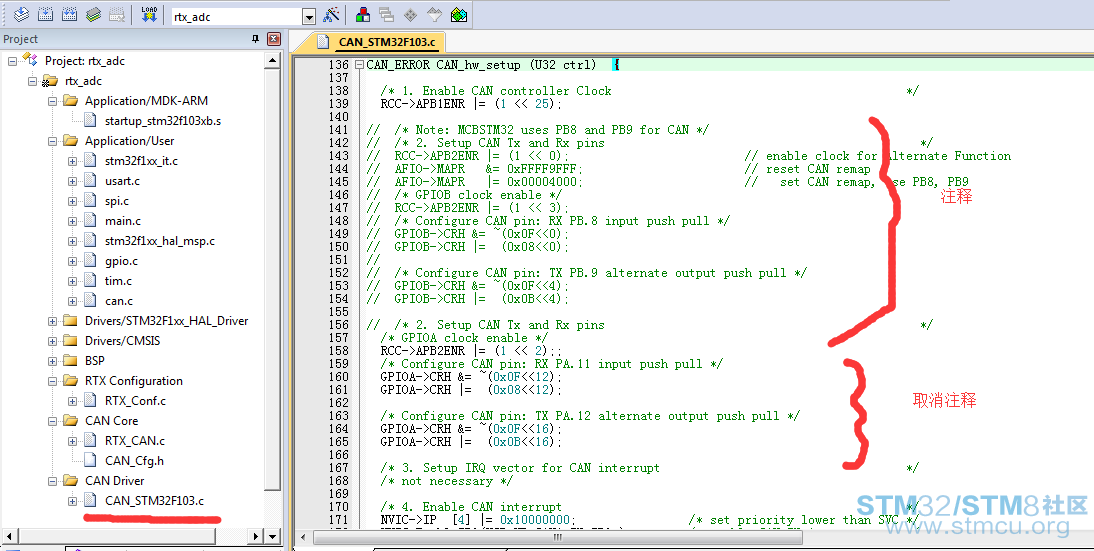Image resolution: width=1094 pixels, height=551 pixels.
Task: Expand the main.c file node
Action: click(73, 221)
